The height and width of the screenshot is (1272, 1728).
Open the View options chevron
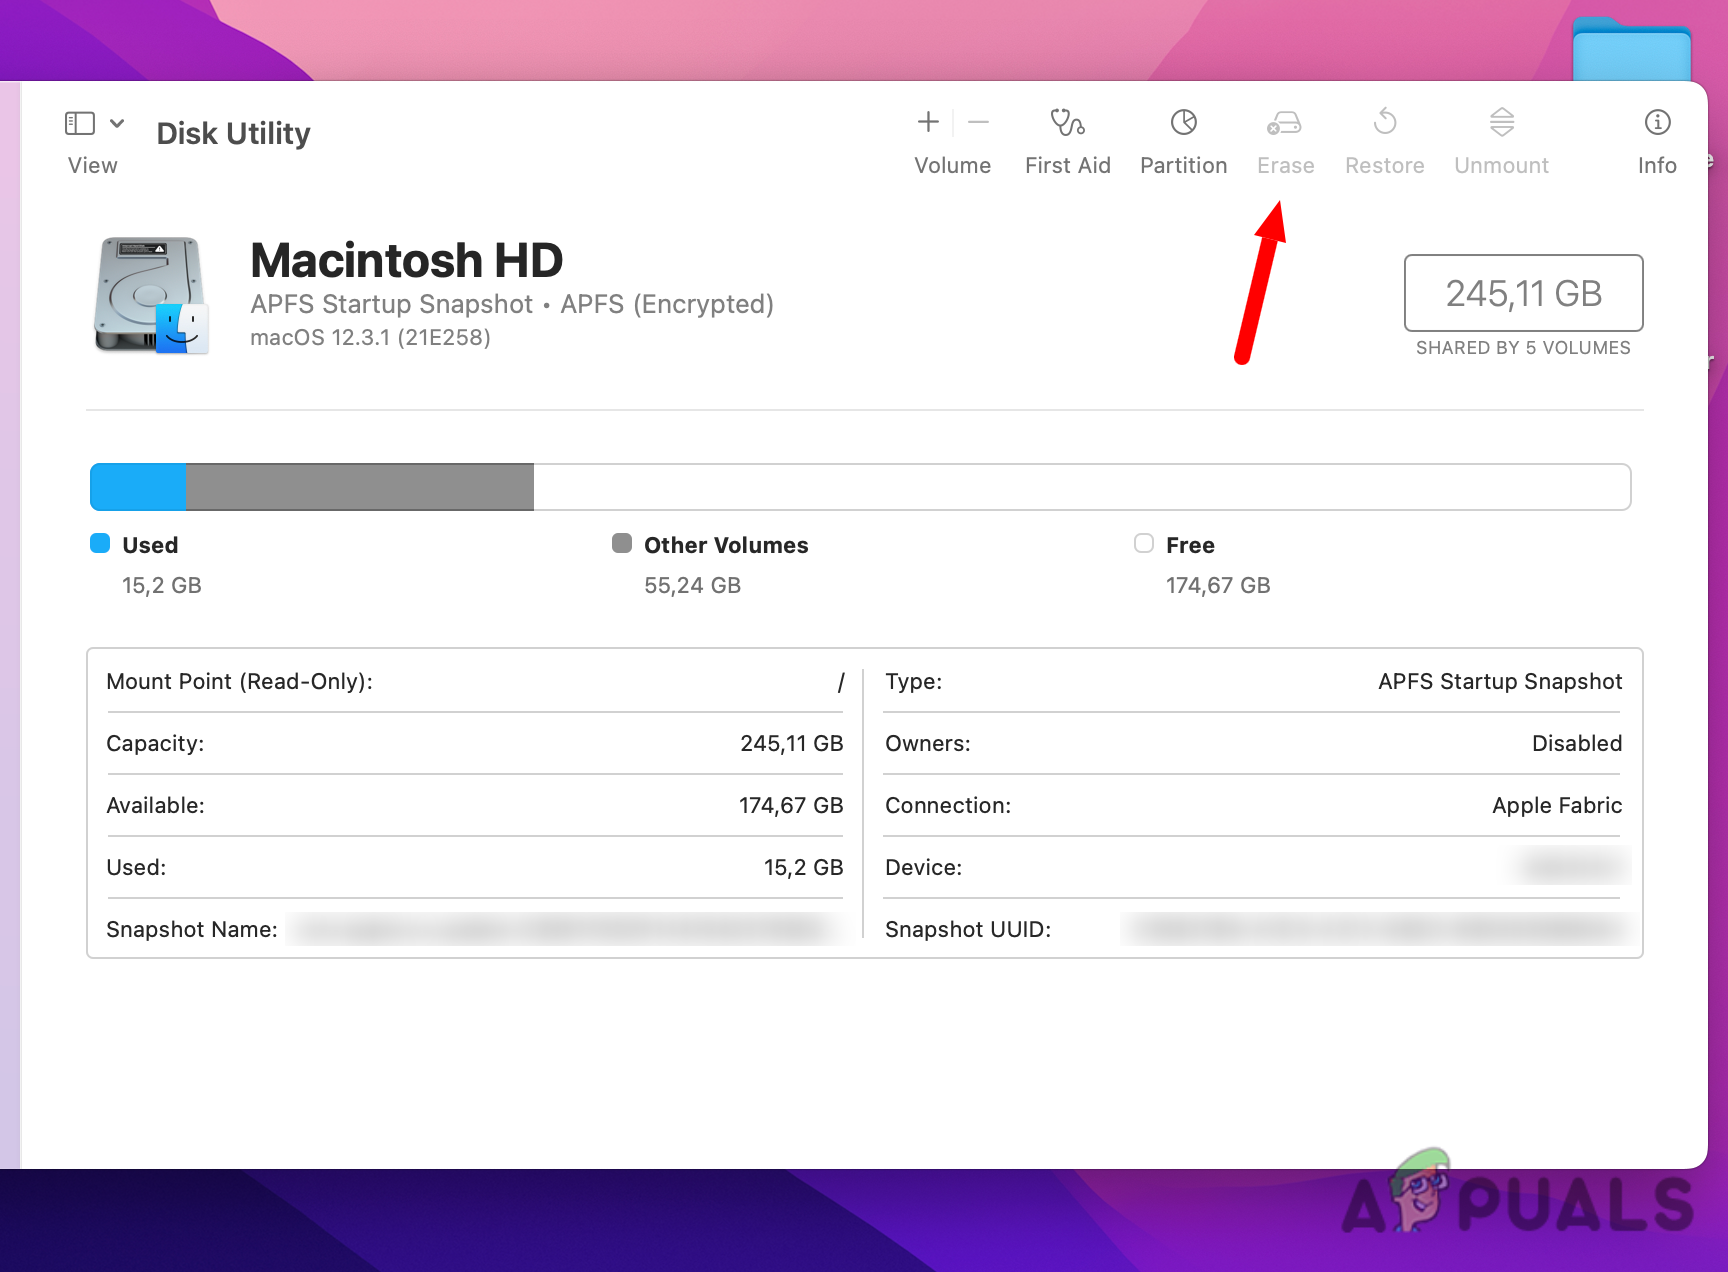tap(117, 123)
